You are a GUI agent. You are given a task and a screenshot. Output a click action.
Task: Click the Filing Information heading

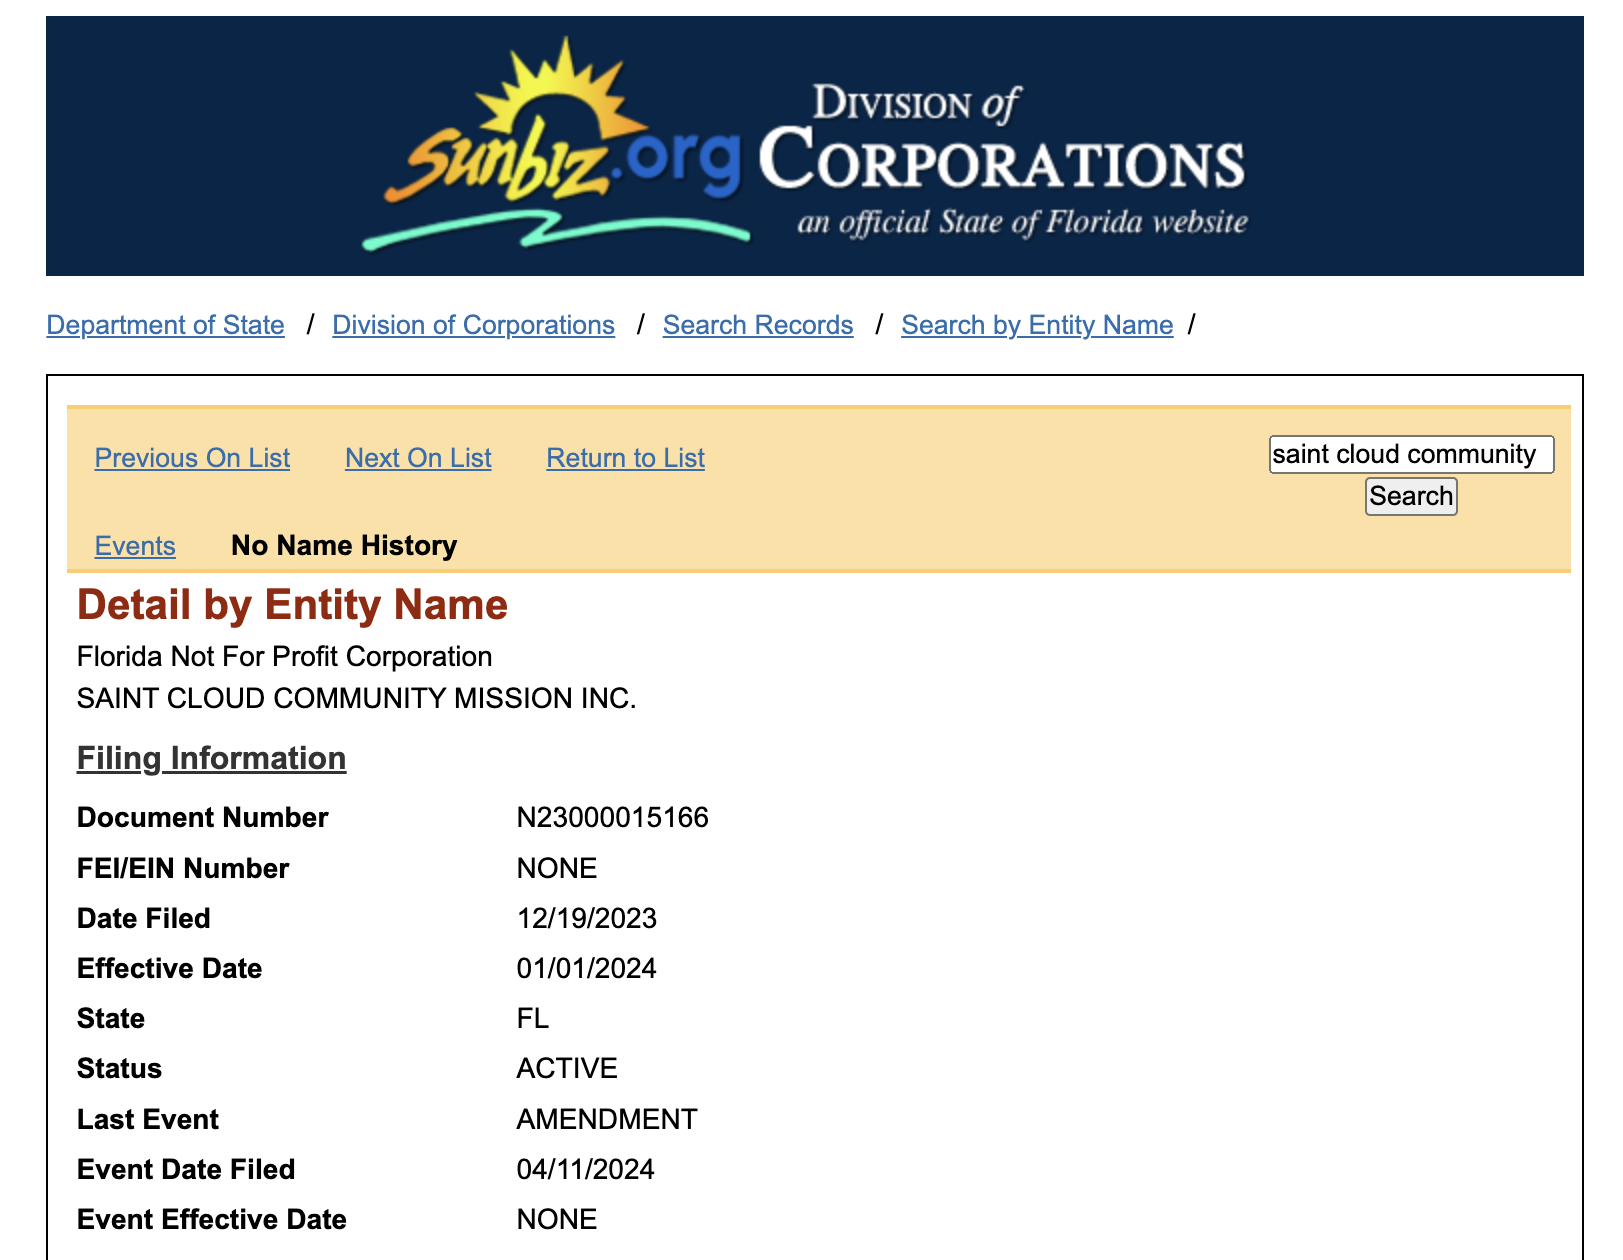(211, 758)
